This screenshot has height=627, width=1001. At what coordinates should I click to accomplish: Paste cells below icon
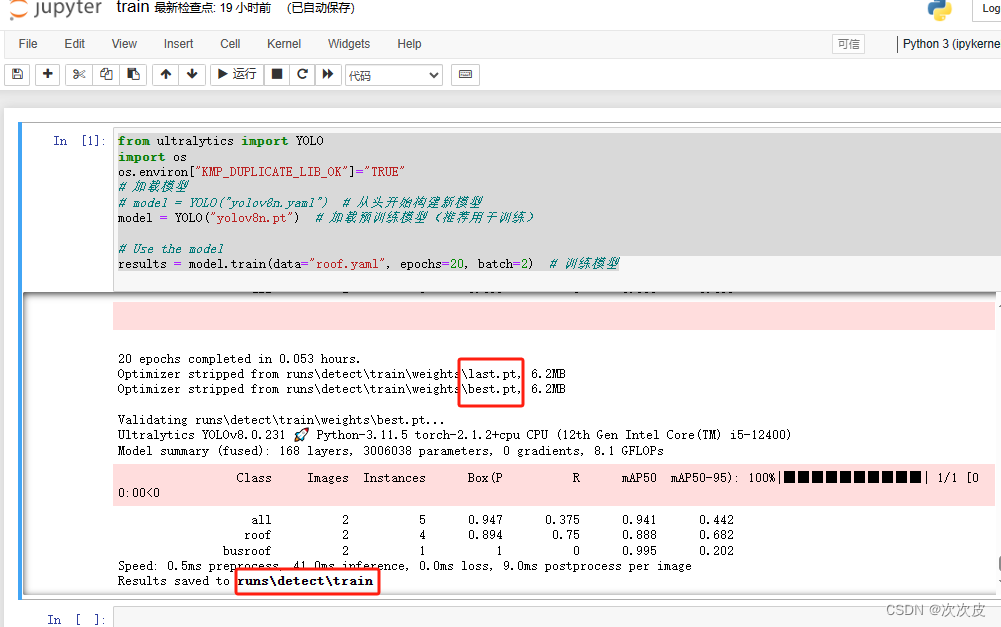coord(133,75)
